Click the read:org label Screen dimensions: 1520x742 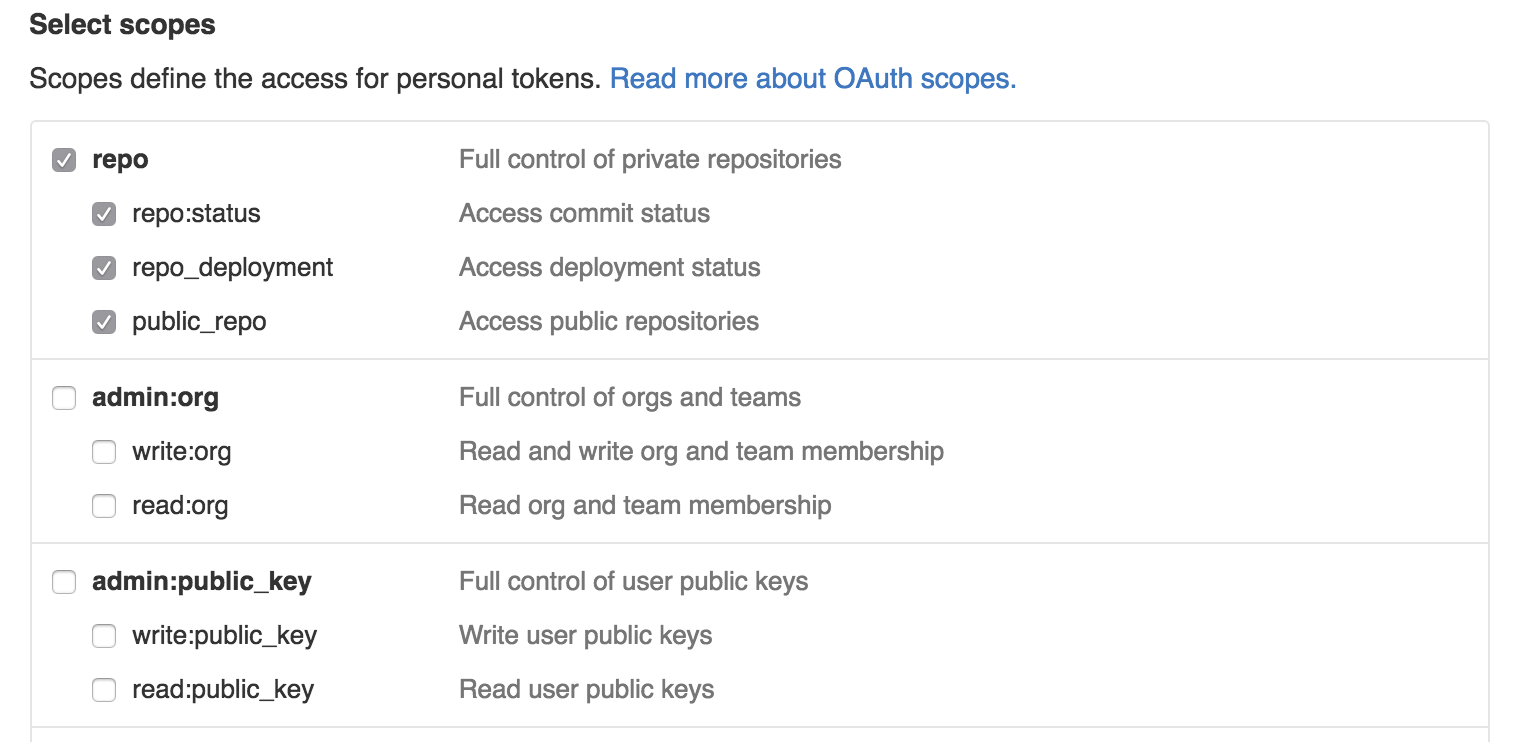tap(178, 505)
